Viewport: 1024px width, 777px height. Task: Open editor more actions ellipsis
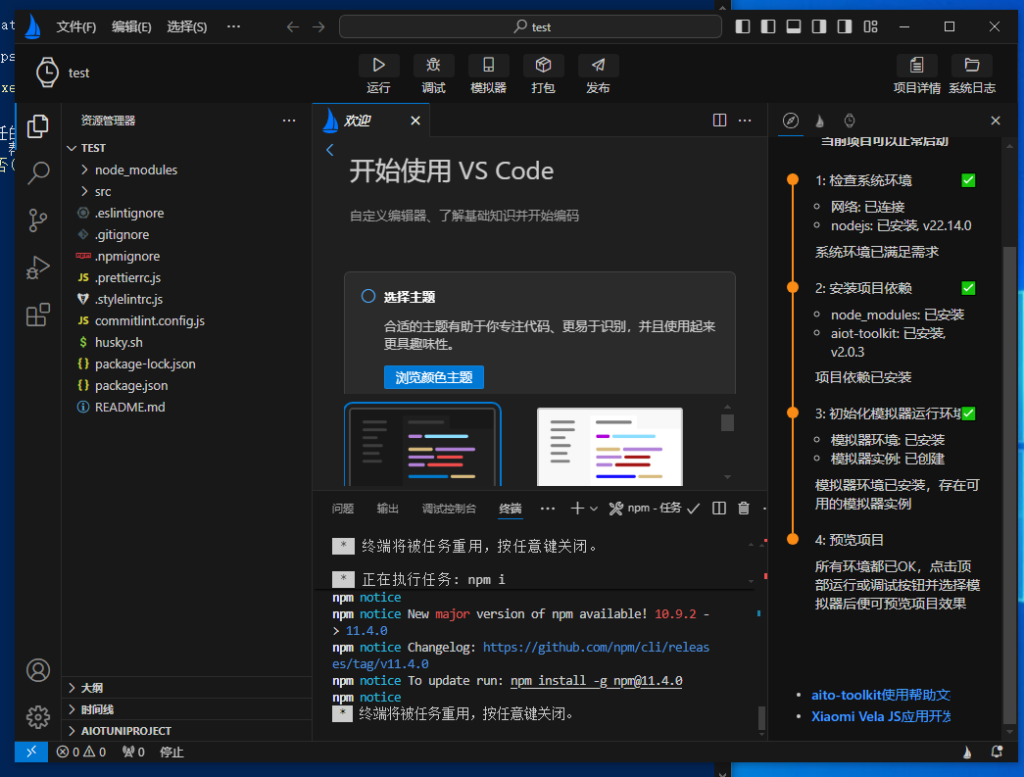click(x=744, y=120)
